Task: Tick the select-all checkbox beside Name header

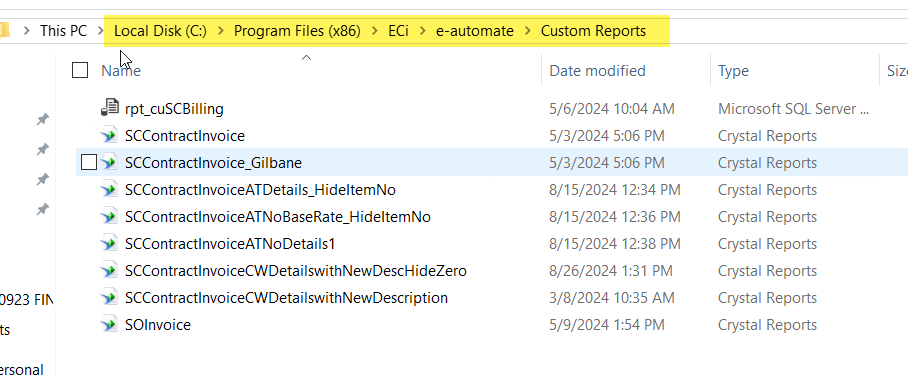Action: [x=80, y=70]
